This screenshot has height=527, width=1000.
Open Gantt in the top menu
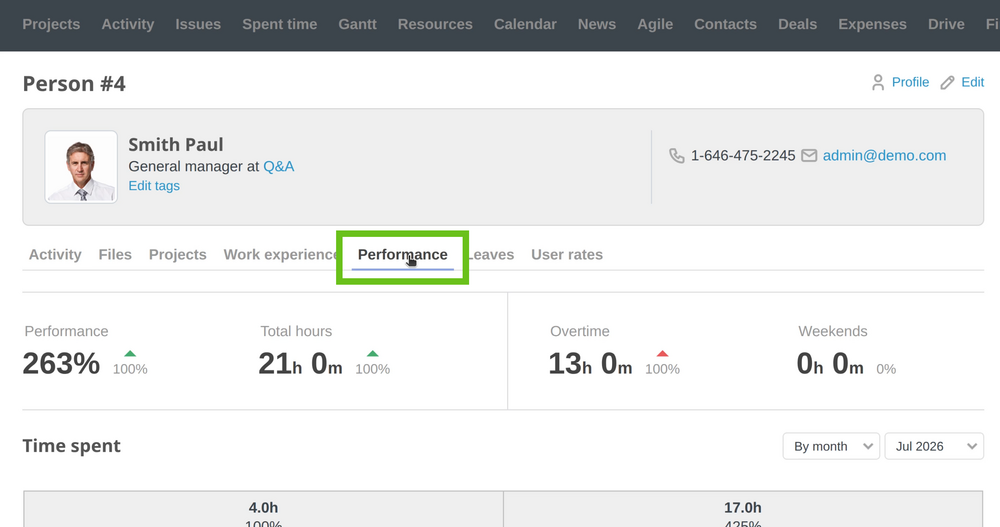(x=357, y=24)
